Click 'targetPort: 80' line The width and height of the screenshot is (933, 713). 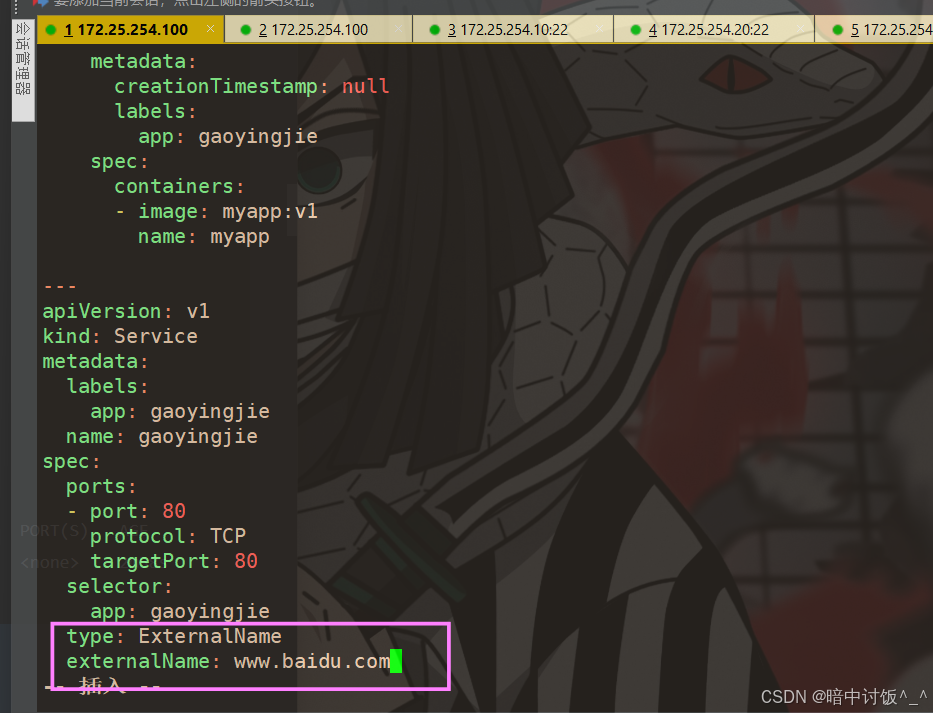174,561
